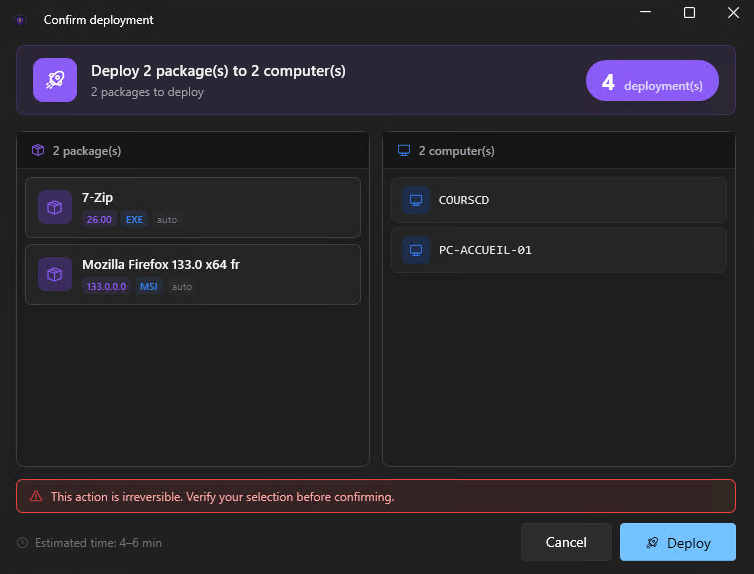Click the cube icon beside 2 package(s) header
Viewport: 754px width, 574px height.
[38, 151]
